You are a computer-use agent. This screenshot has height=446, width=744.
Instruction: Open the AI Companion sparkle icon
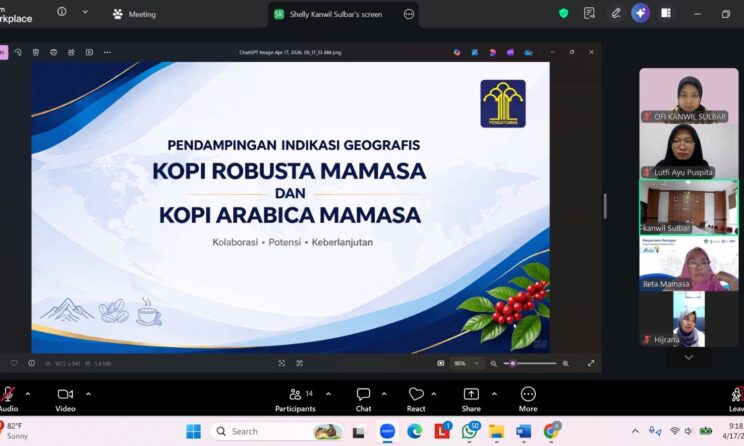[640, 13]
